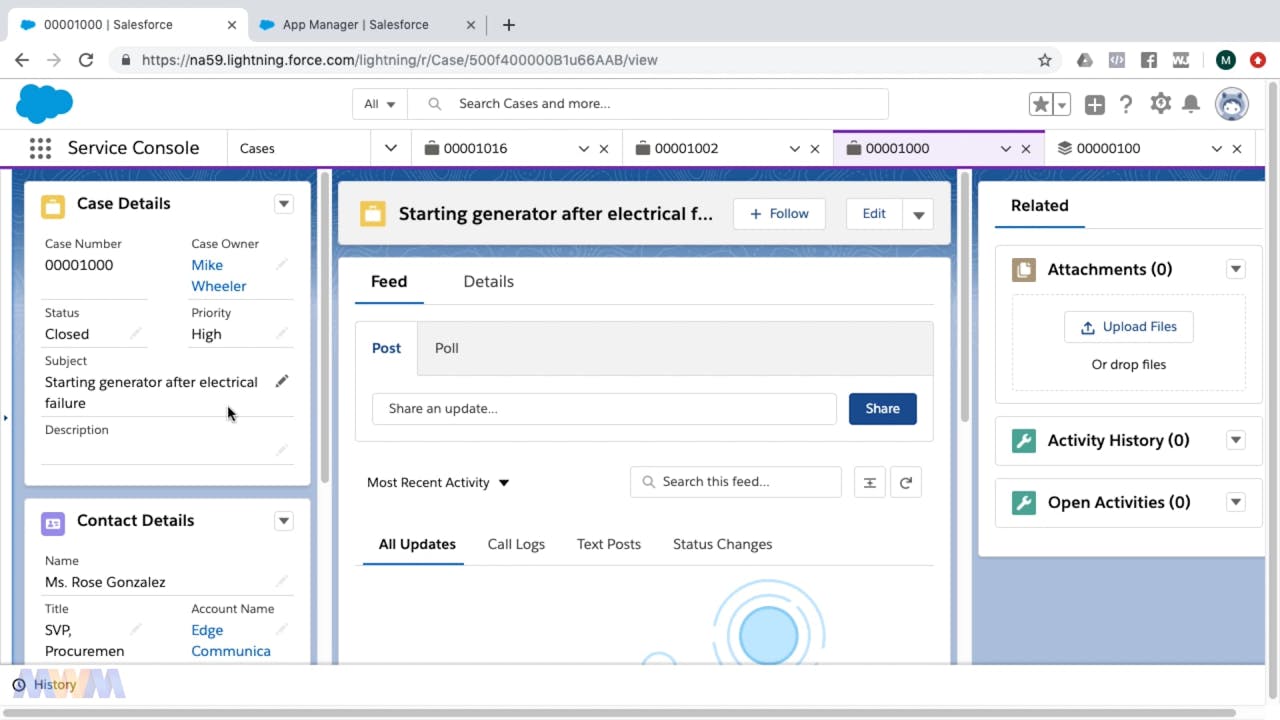1280x720 pixels.
Task: Edit the contact Name pencil icon
Action: coord(282,581)
